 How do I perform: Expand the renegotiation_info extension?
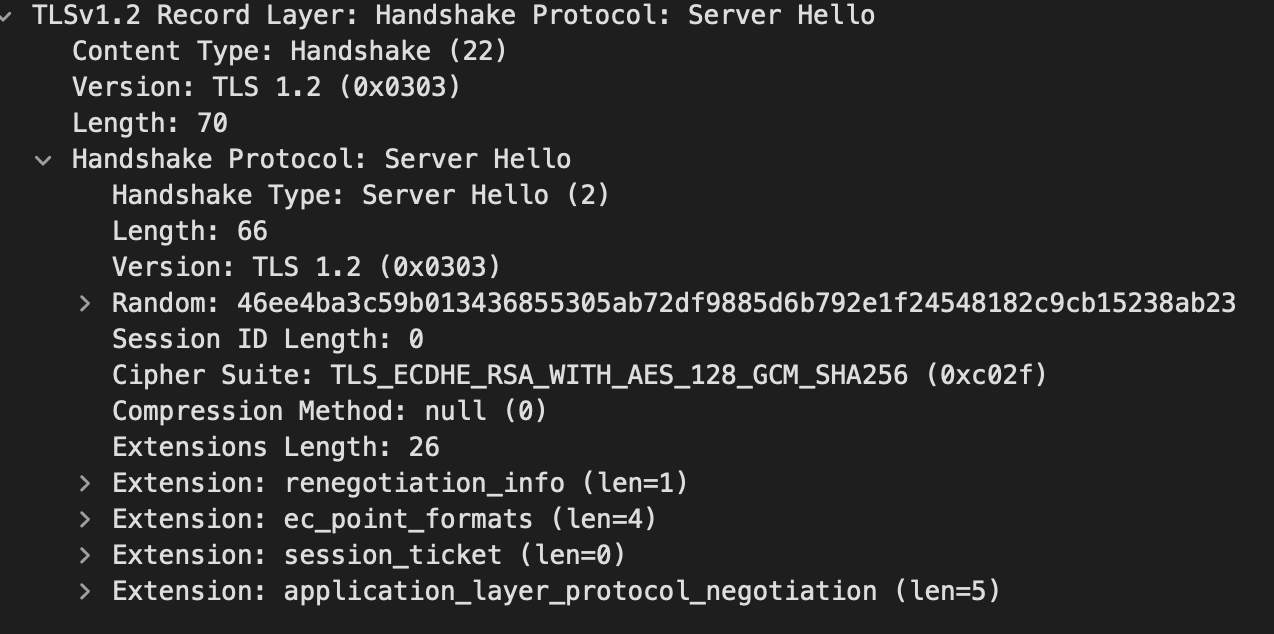click(85, 483)
